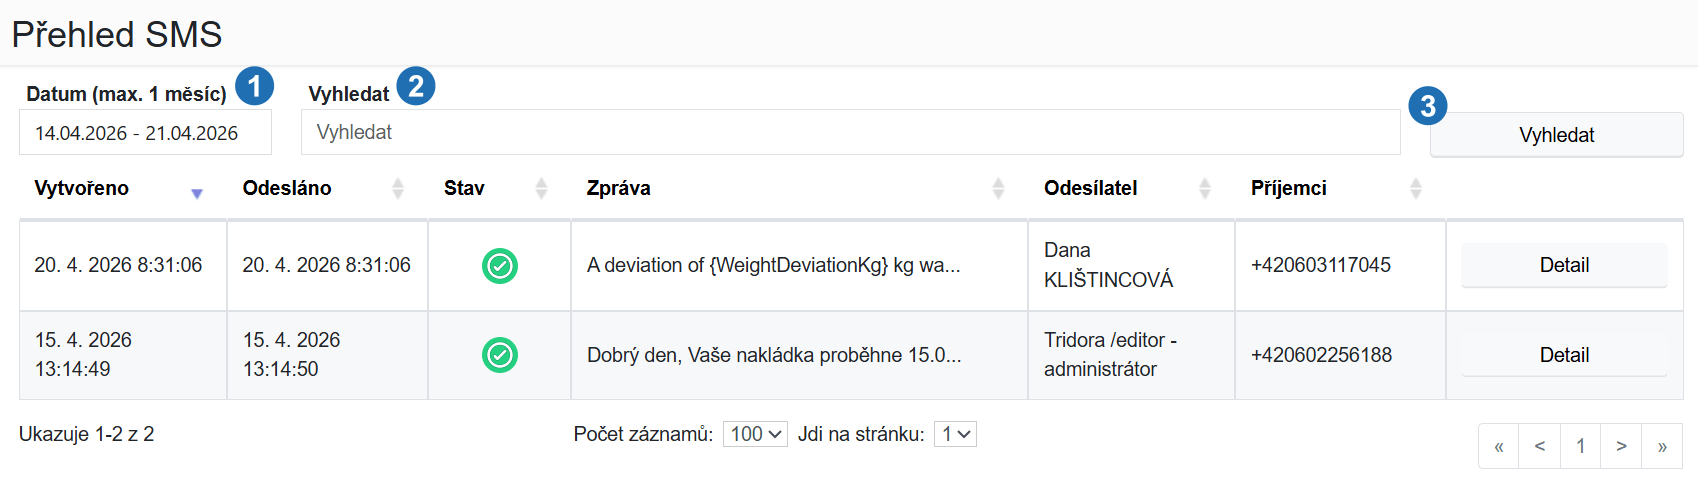The width and height of the screenshot is (1698, 482).
Task: Click the sort arrows next to Stav
Action: (542, 188)
